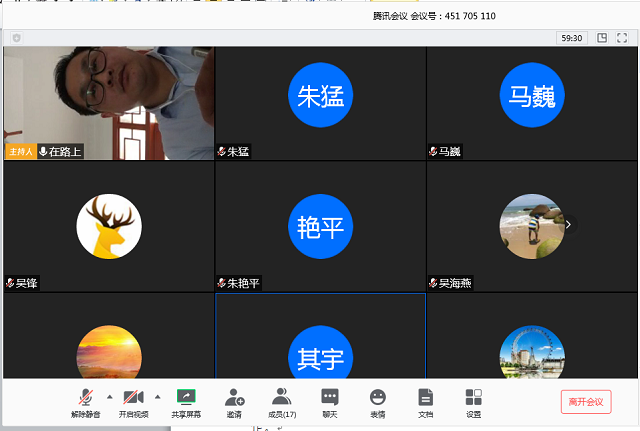The height and width of the screenshot is (431, 640).
Task: Open the 成员(17) members list
Action: point(282,402)
